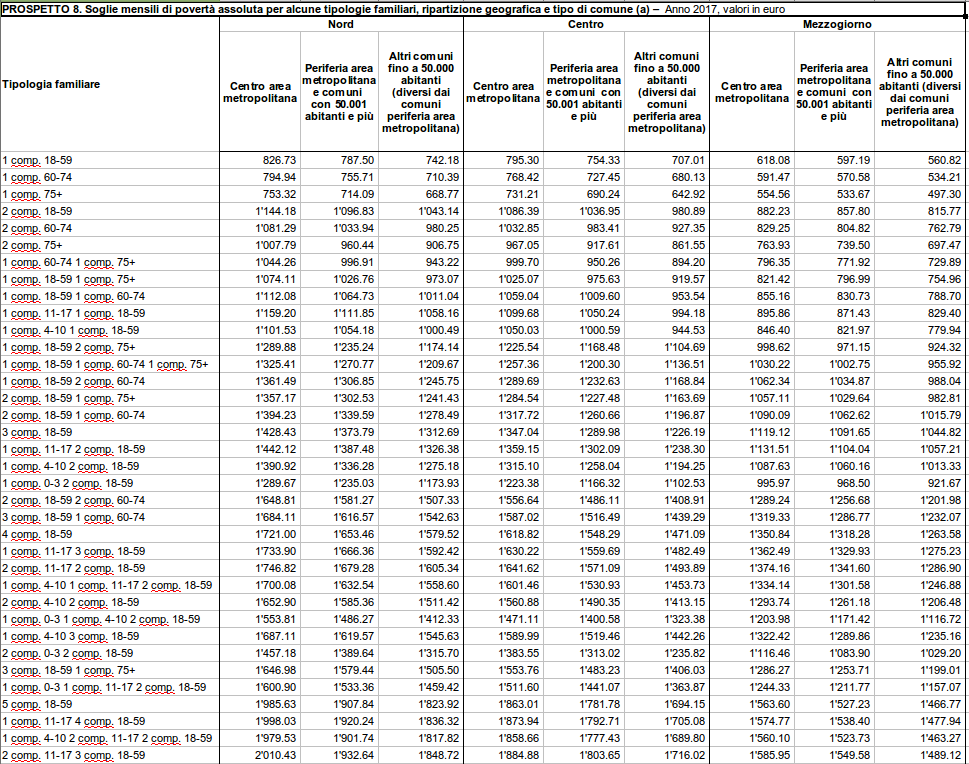The height and width of the screenshot is (764, 969).
Task: Click the value 707.01
Action: (x=688, y=160)
